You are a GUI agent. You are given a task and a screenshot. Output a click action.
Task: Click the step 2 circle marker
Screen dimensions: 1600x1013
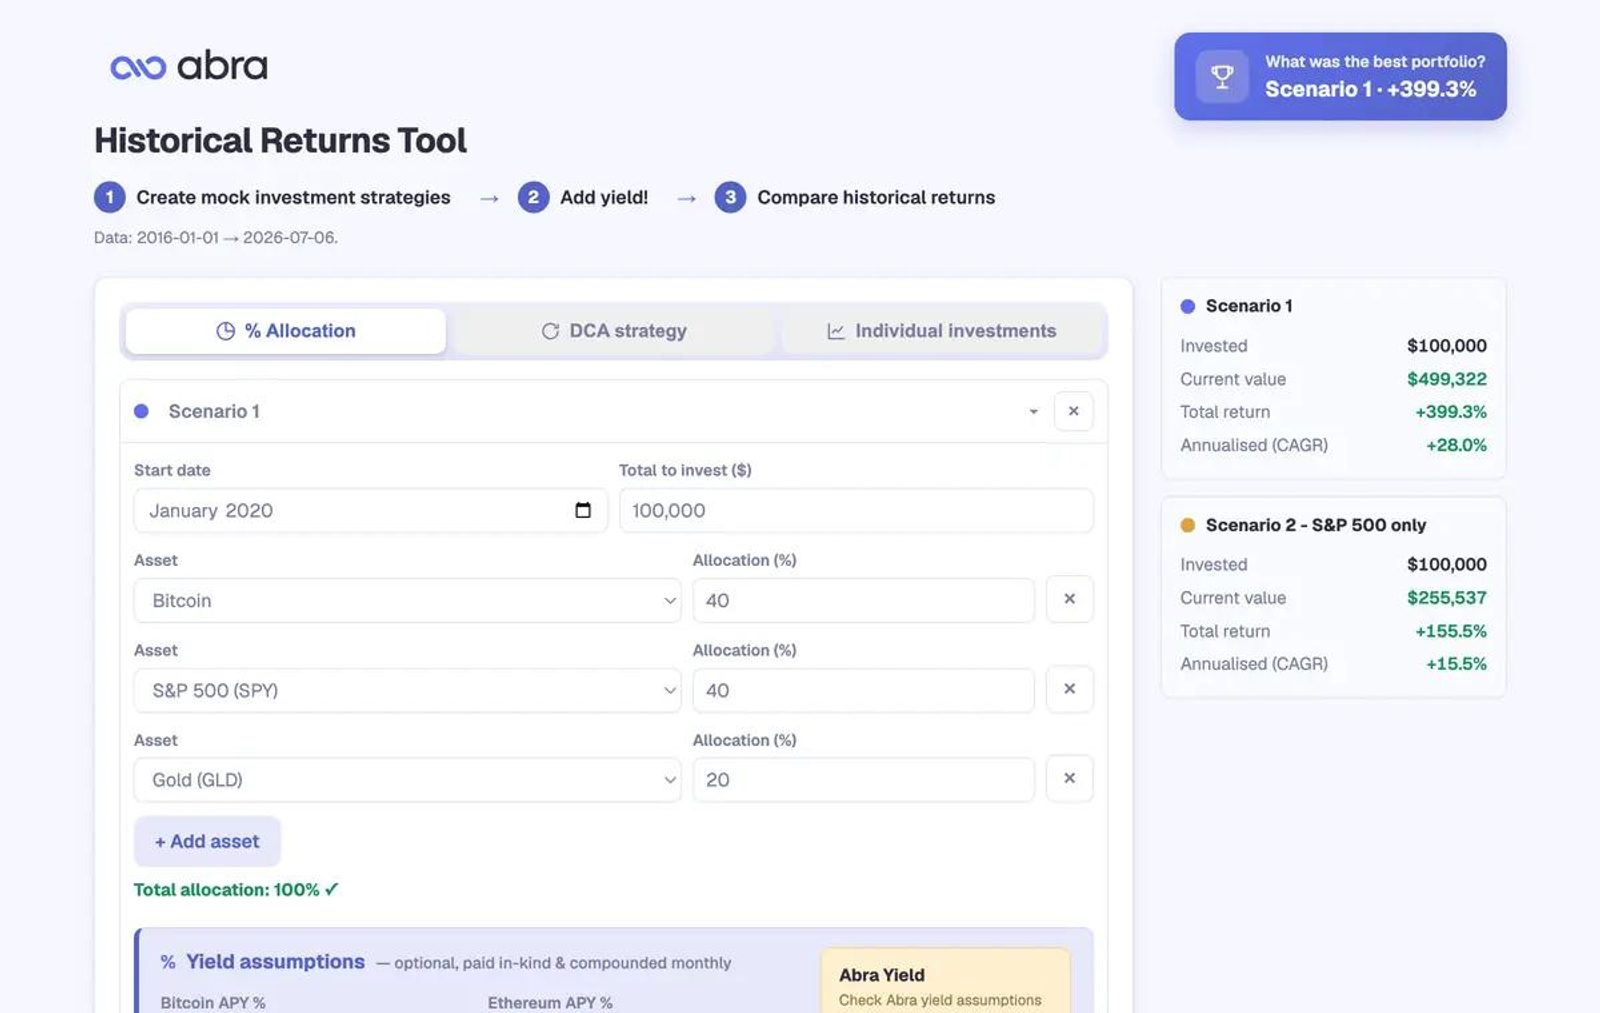click(533, 197)
